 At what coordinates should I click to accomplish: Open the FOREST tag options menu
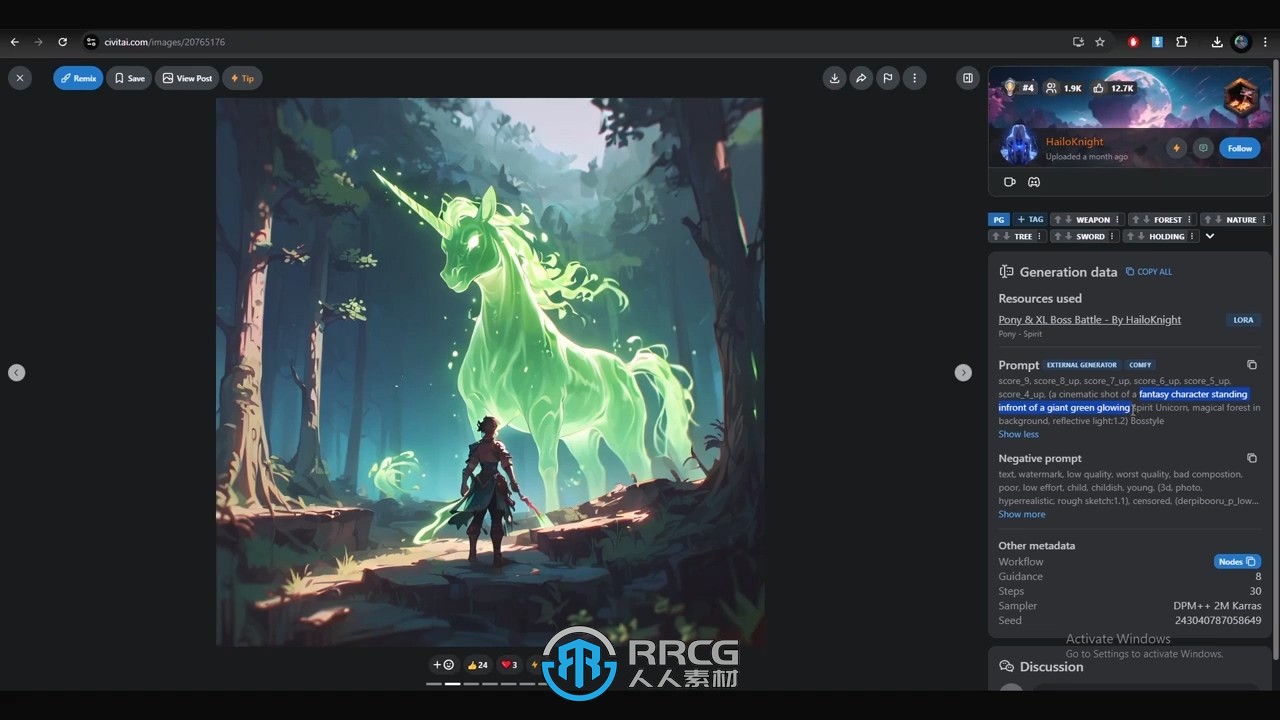(1189, 220)
